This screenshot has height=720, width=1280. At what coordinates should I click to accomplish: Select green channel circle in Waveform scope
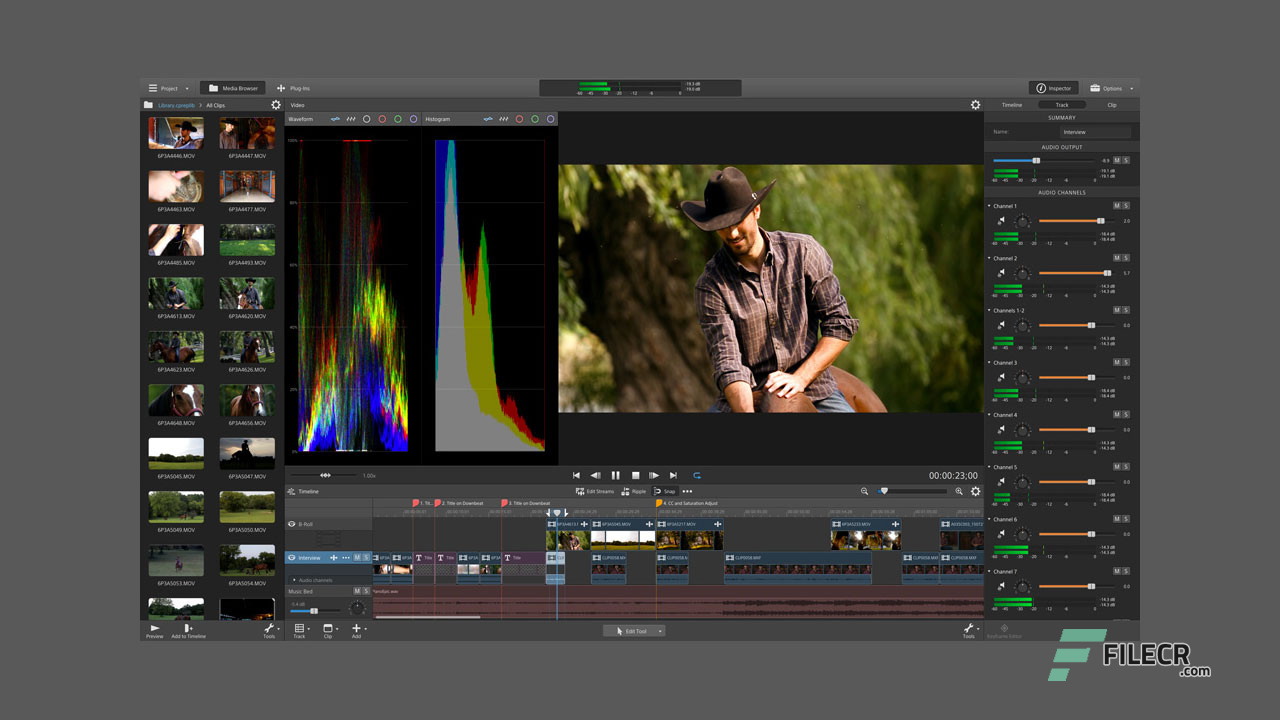[398, 119]
